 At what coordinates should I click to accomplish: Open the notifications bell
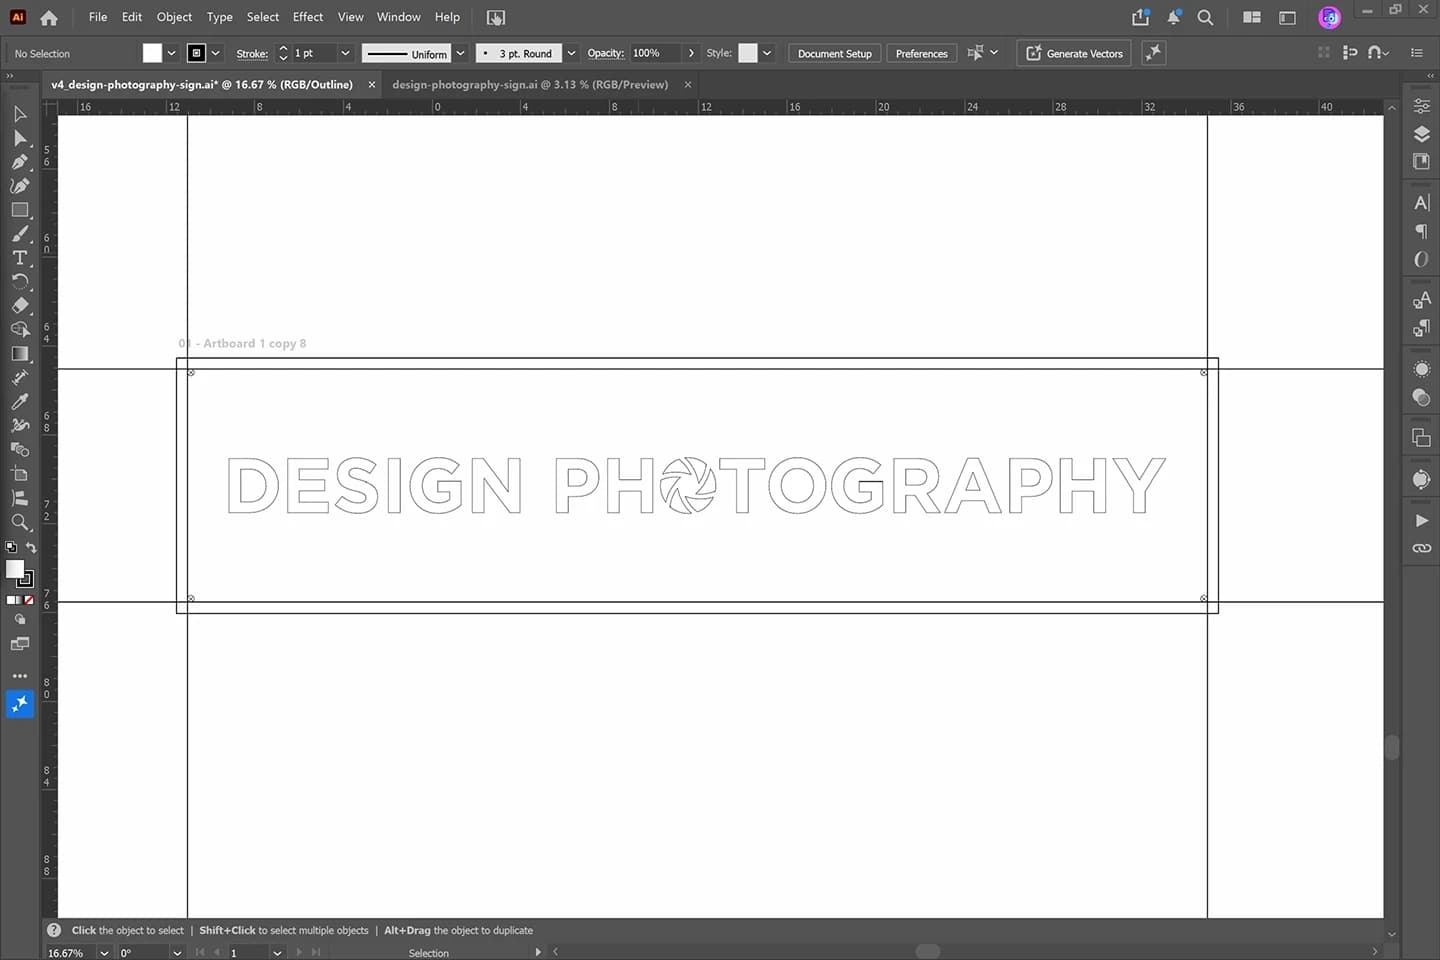1173,17
